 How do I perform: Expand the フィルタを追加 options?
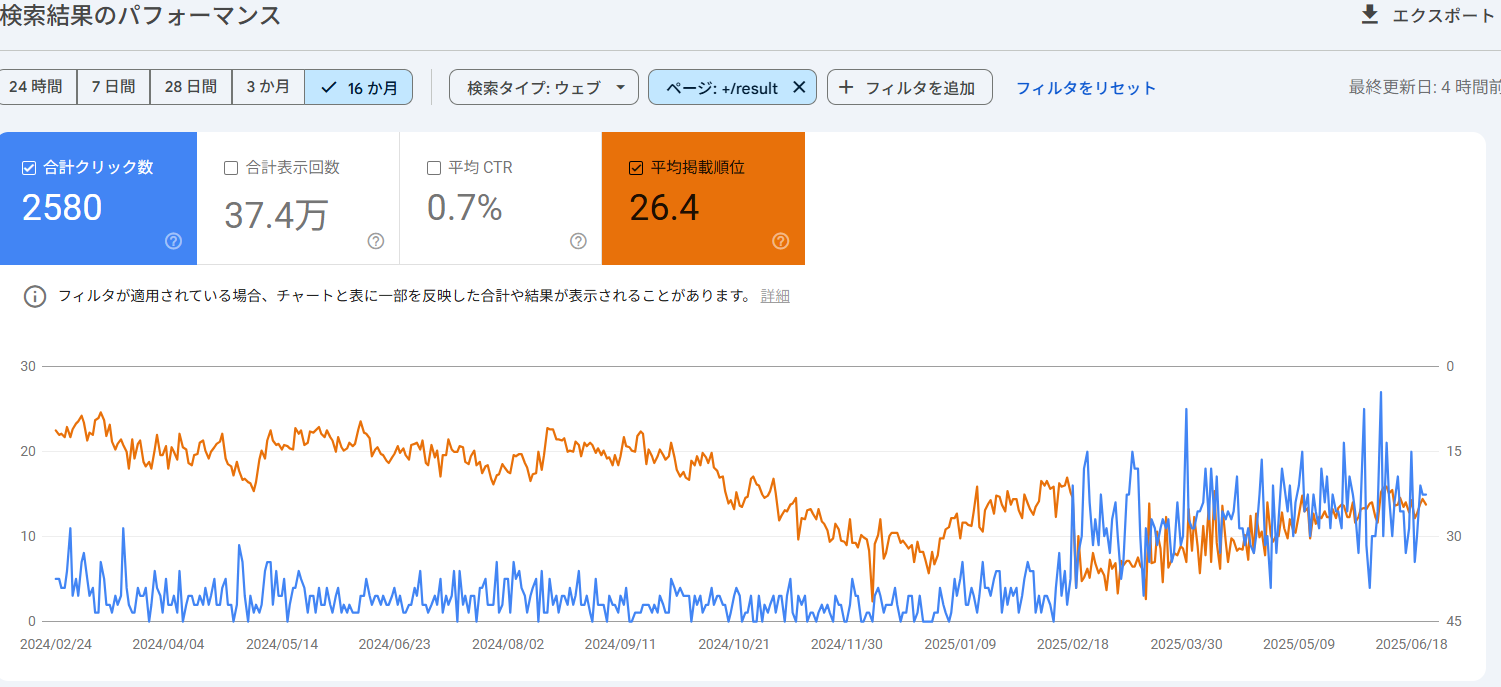coord(909,87)
